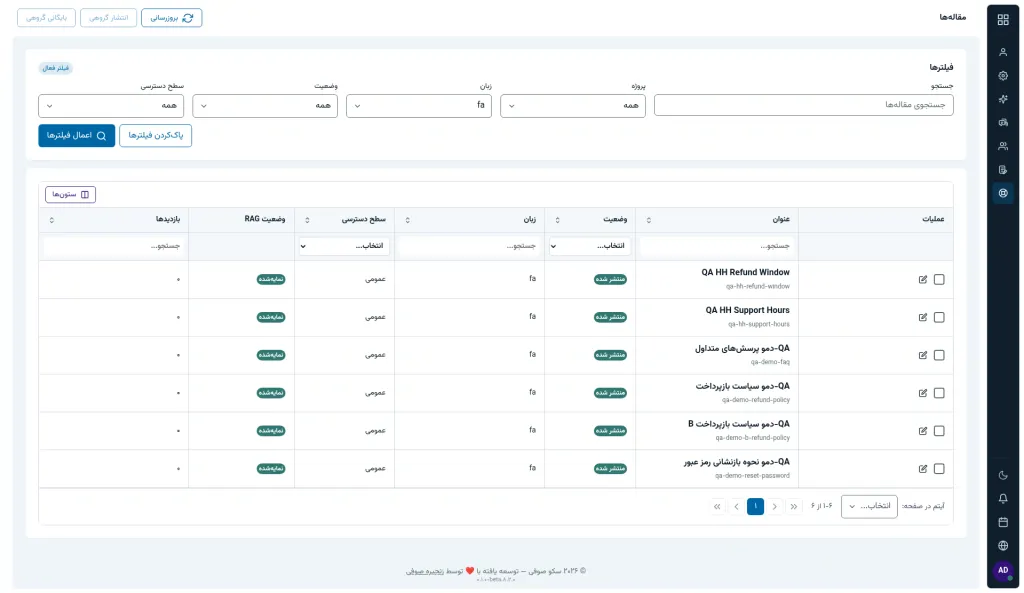Open the ستون‌ها columns button
Image resolution: width=1024 pixels, height=593 pixels.
[x=71, y=195]
